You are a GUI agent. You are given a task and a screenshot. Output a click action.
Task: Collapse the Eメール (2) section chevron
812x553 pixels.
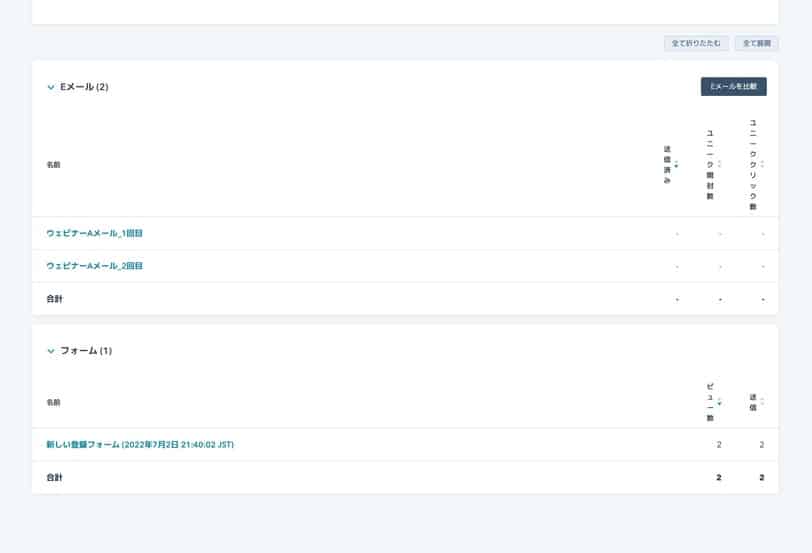(51, 87)
